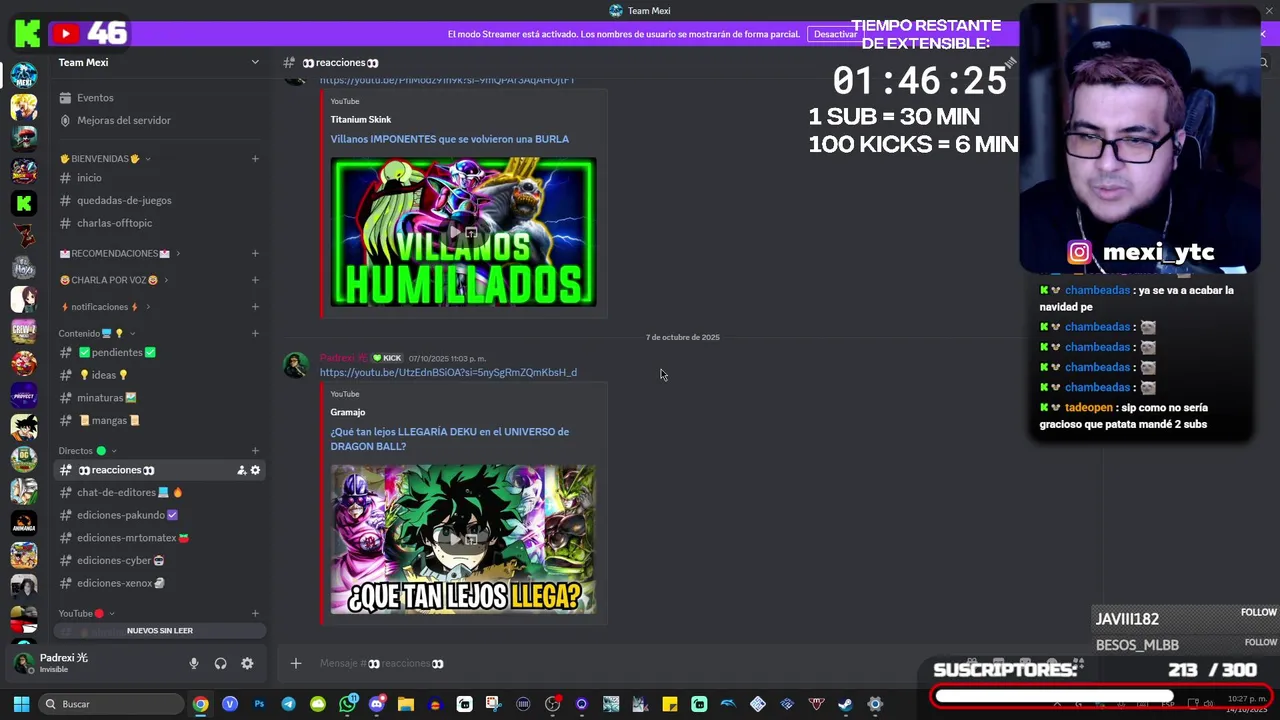
Task: Click the plus attachment button in message box
Action: tap(295, 663)
